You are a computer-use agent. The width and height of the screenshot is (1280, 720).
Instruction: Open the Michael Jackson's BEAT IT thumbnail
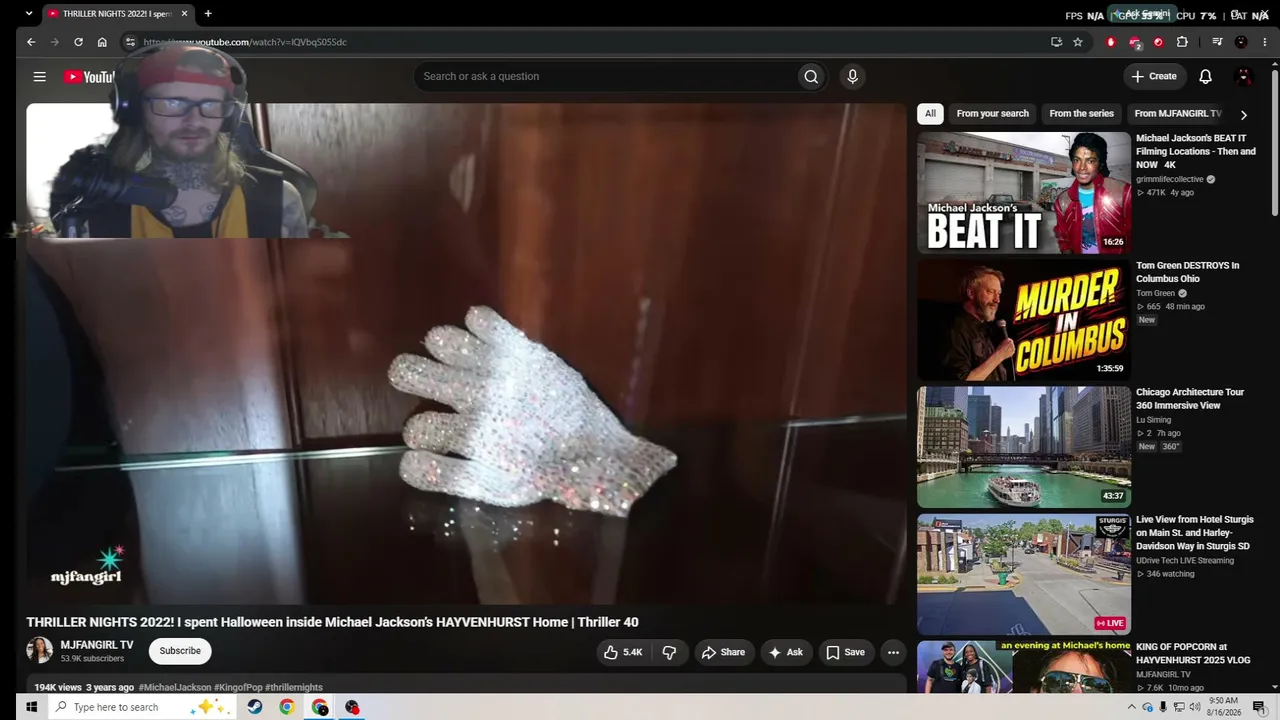coord(1024,193)
